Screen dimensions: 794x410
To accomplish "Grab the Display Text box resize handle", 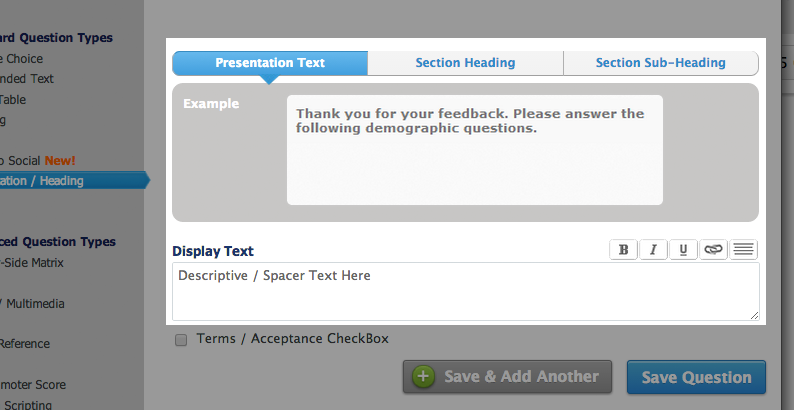I will click(x=754, y=315).
